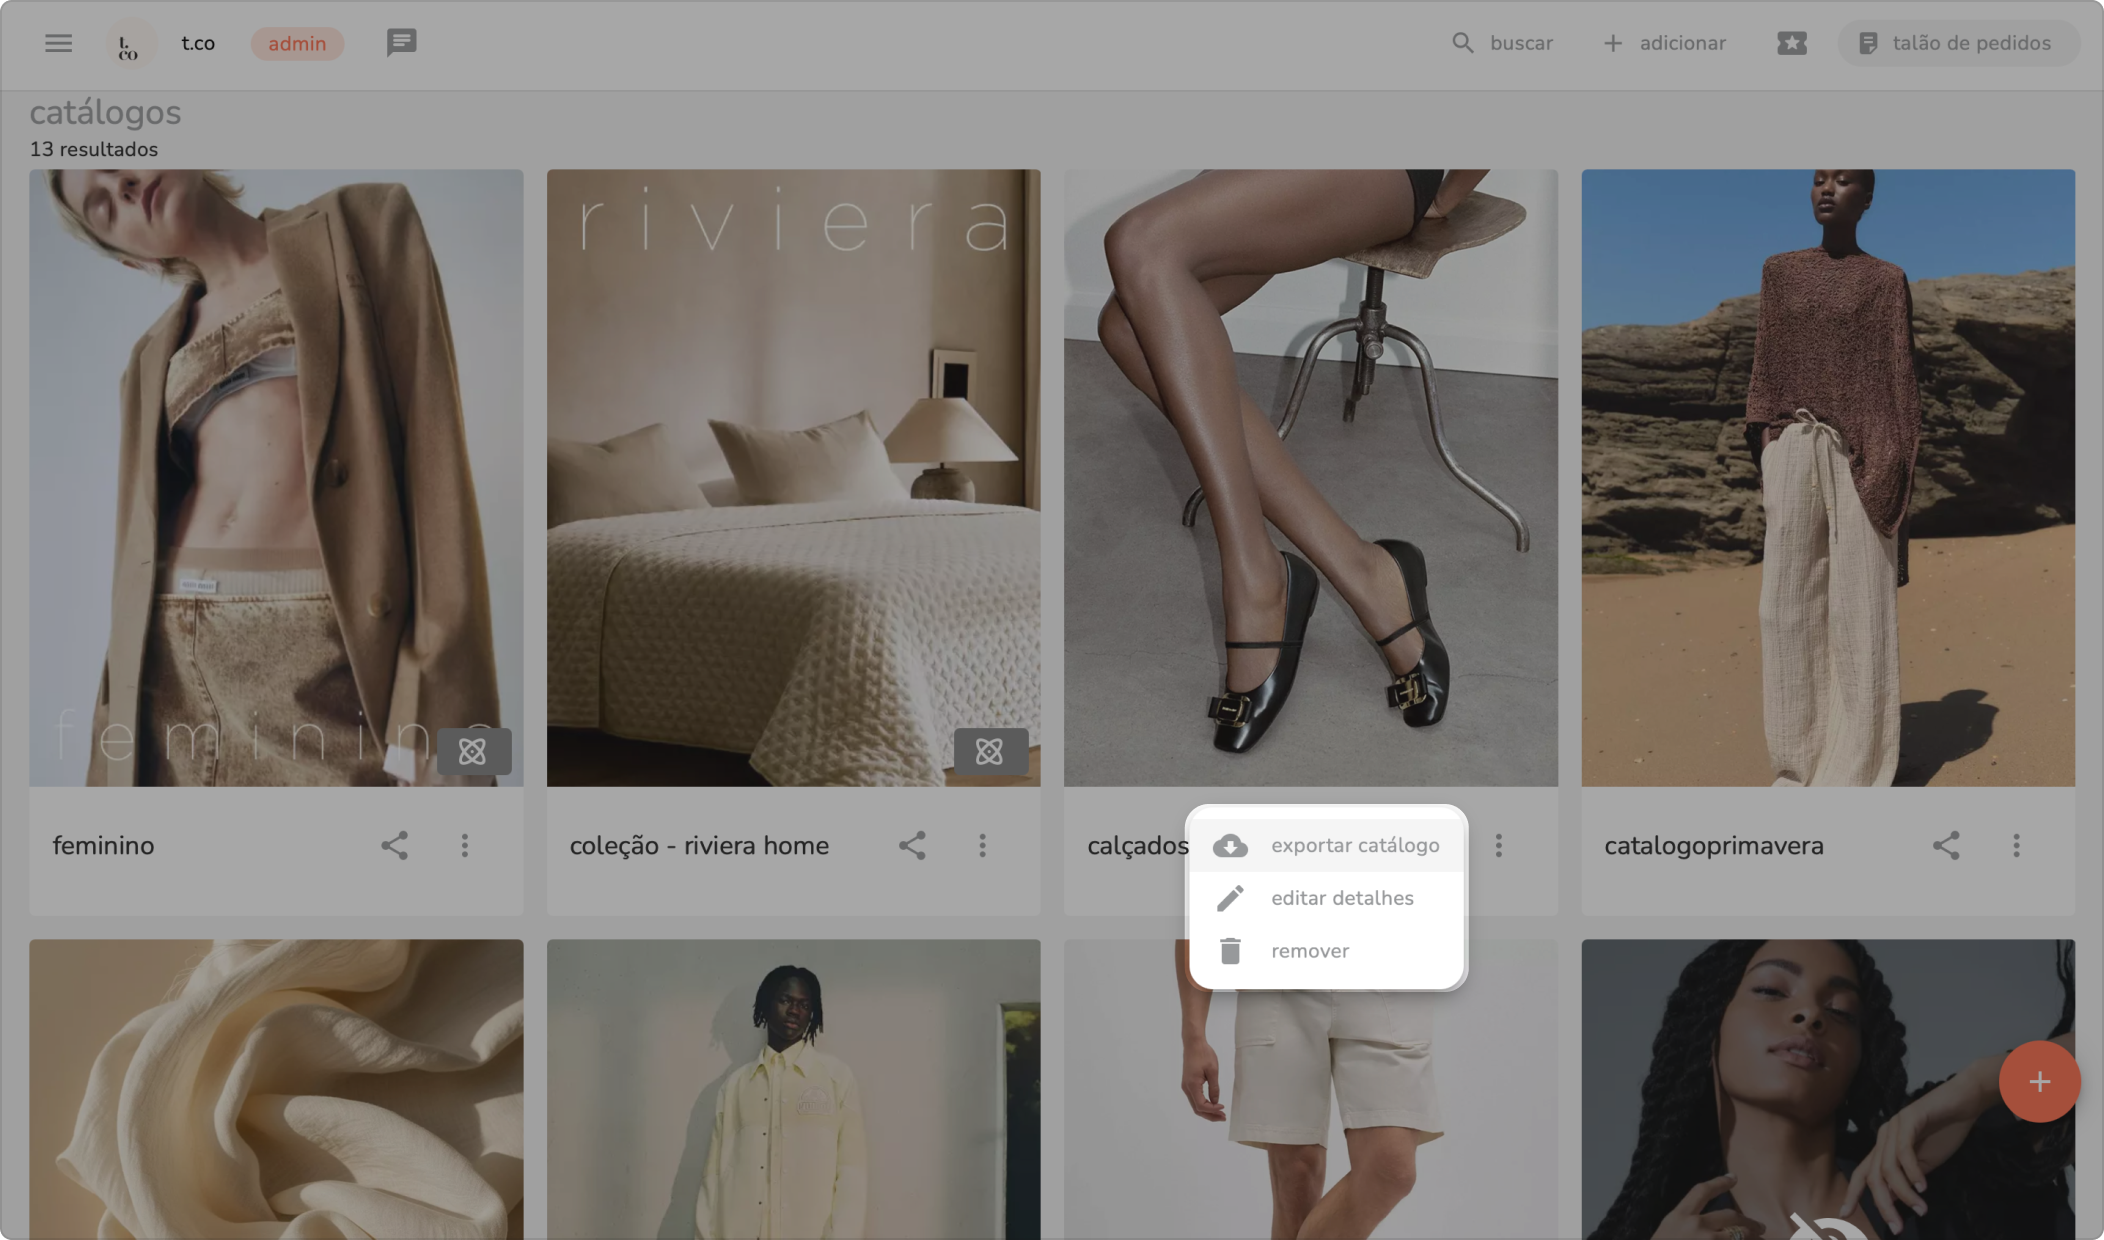The width and height of the screenshot is (2104, 1240).
Task: Open more options for feminino catalog
Action: click(x=465, y=846)
